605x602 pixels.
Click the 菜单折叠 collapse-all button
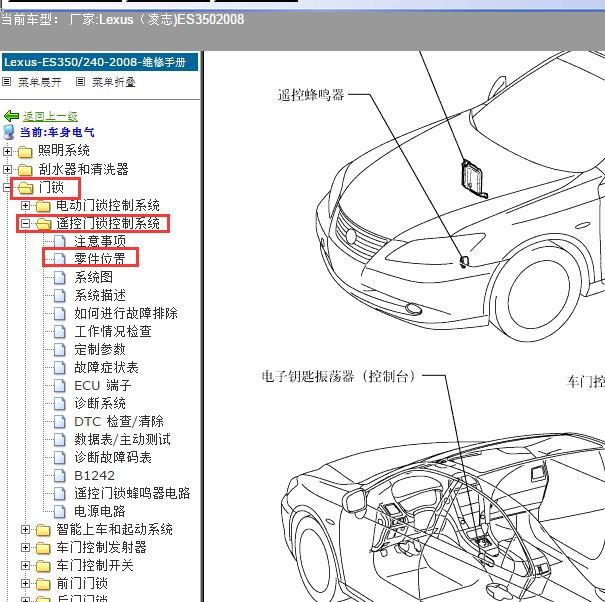113,82
